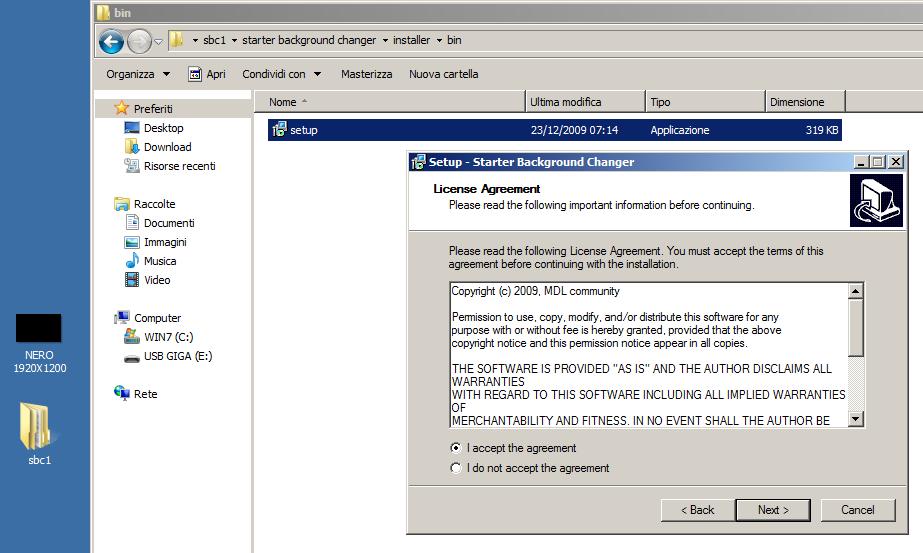Open the Condividi con menu
This screenshot has height=553, width=923.
tap(281, 74)
